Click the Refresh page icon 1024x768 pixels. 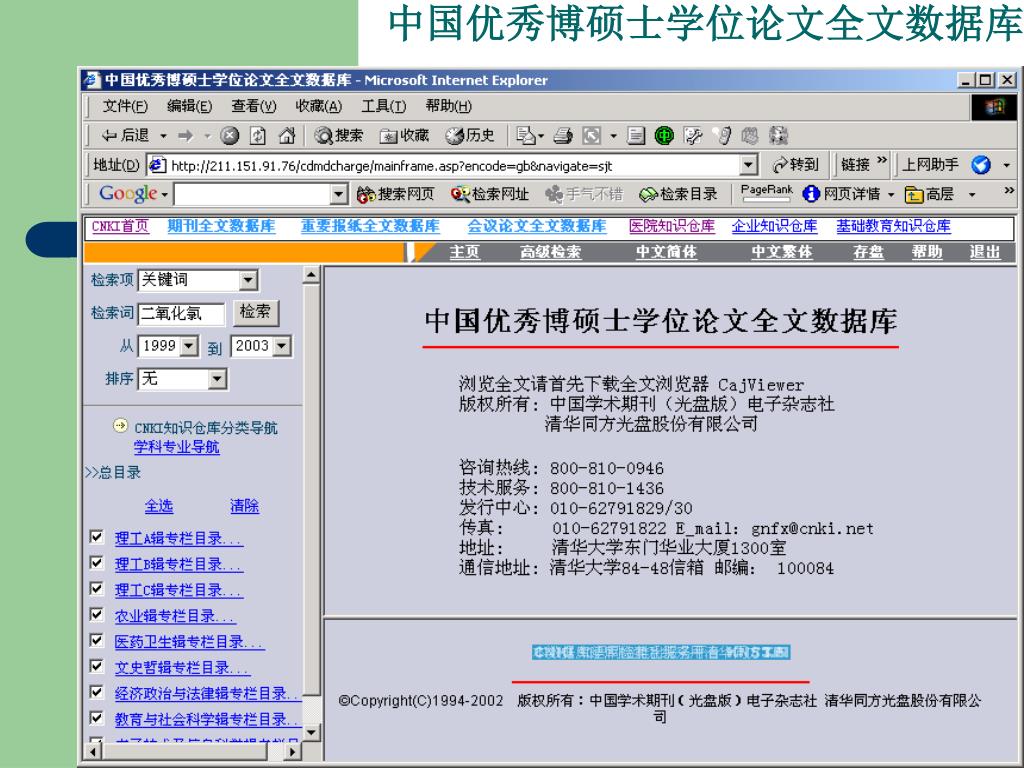[258, 136]
